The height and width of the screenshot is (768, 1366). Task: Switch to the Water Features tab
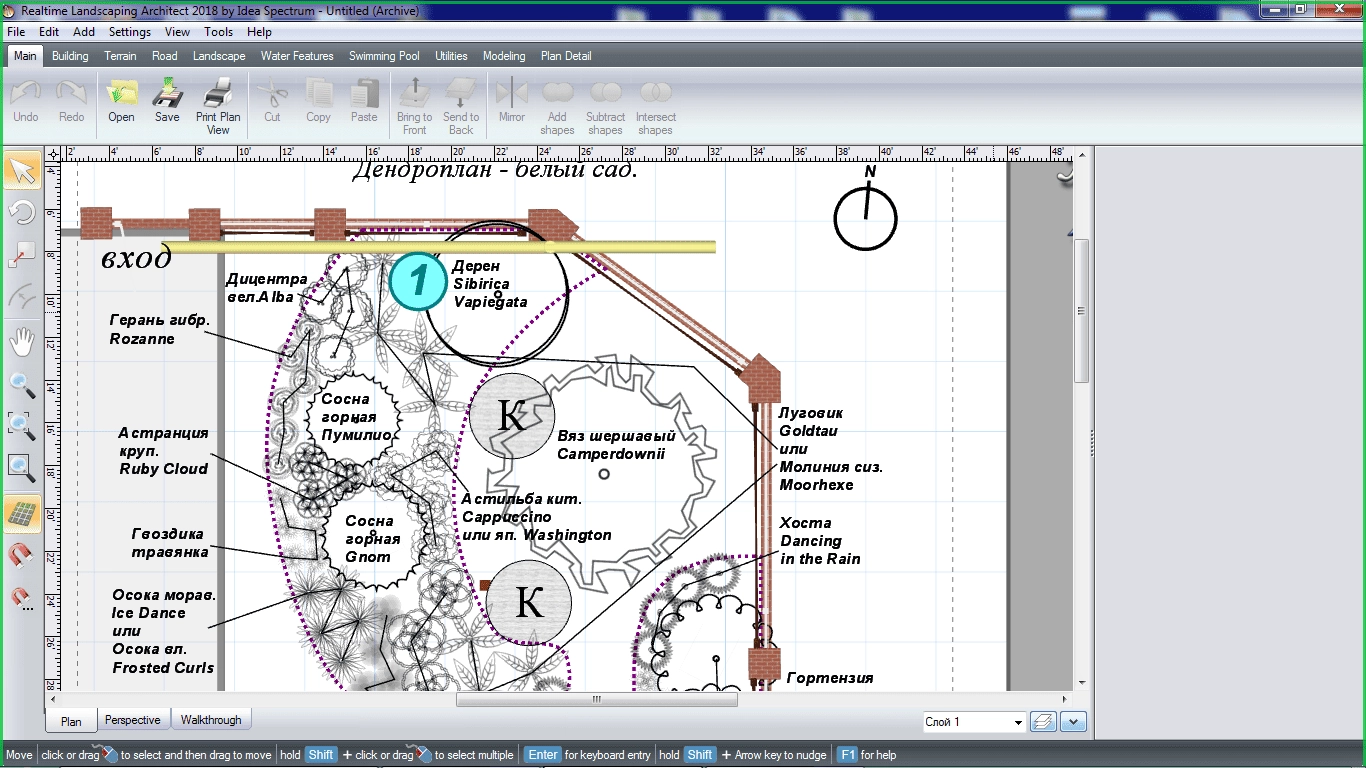(x=297, y=56)
